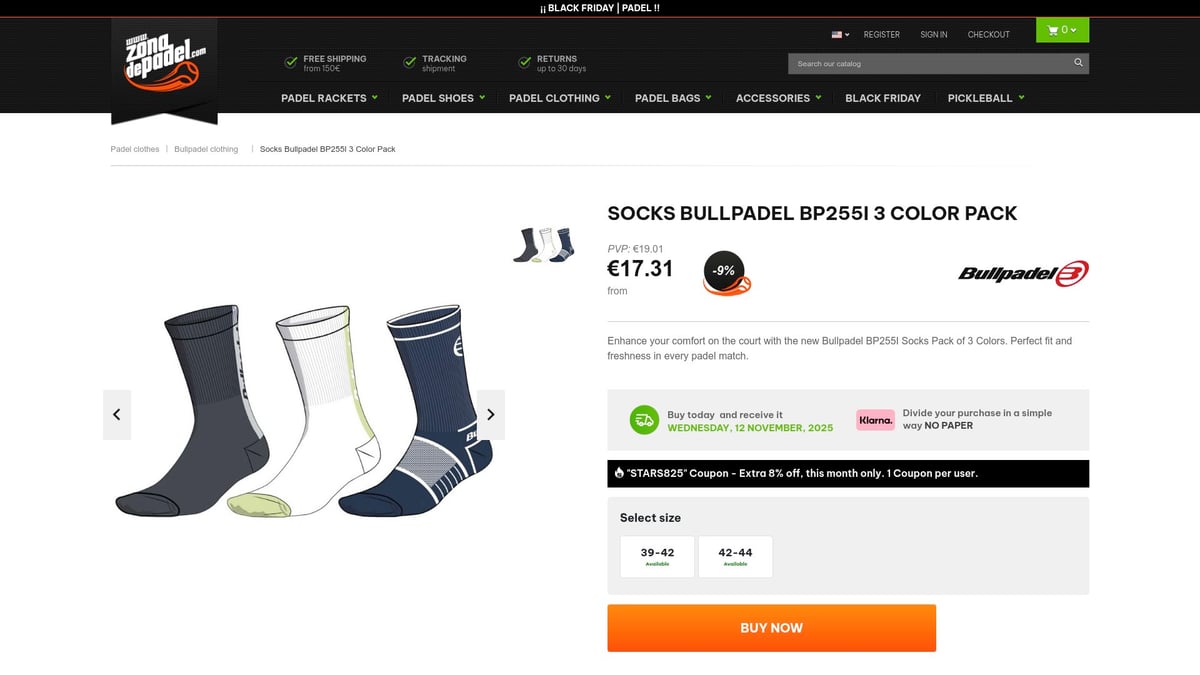The image size is (1200, 675).
Task: Expand the Padel Rackets menu
Action: tap(328, 98)
